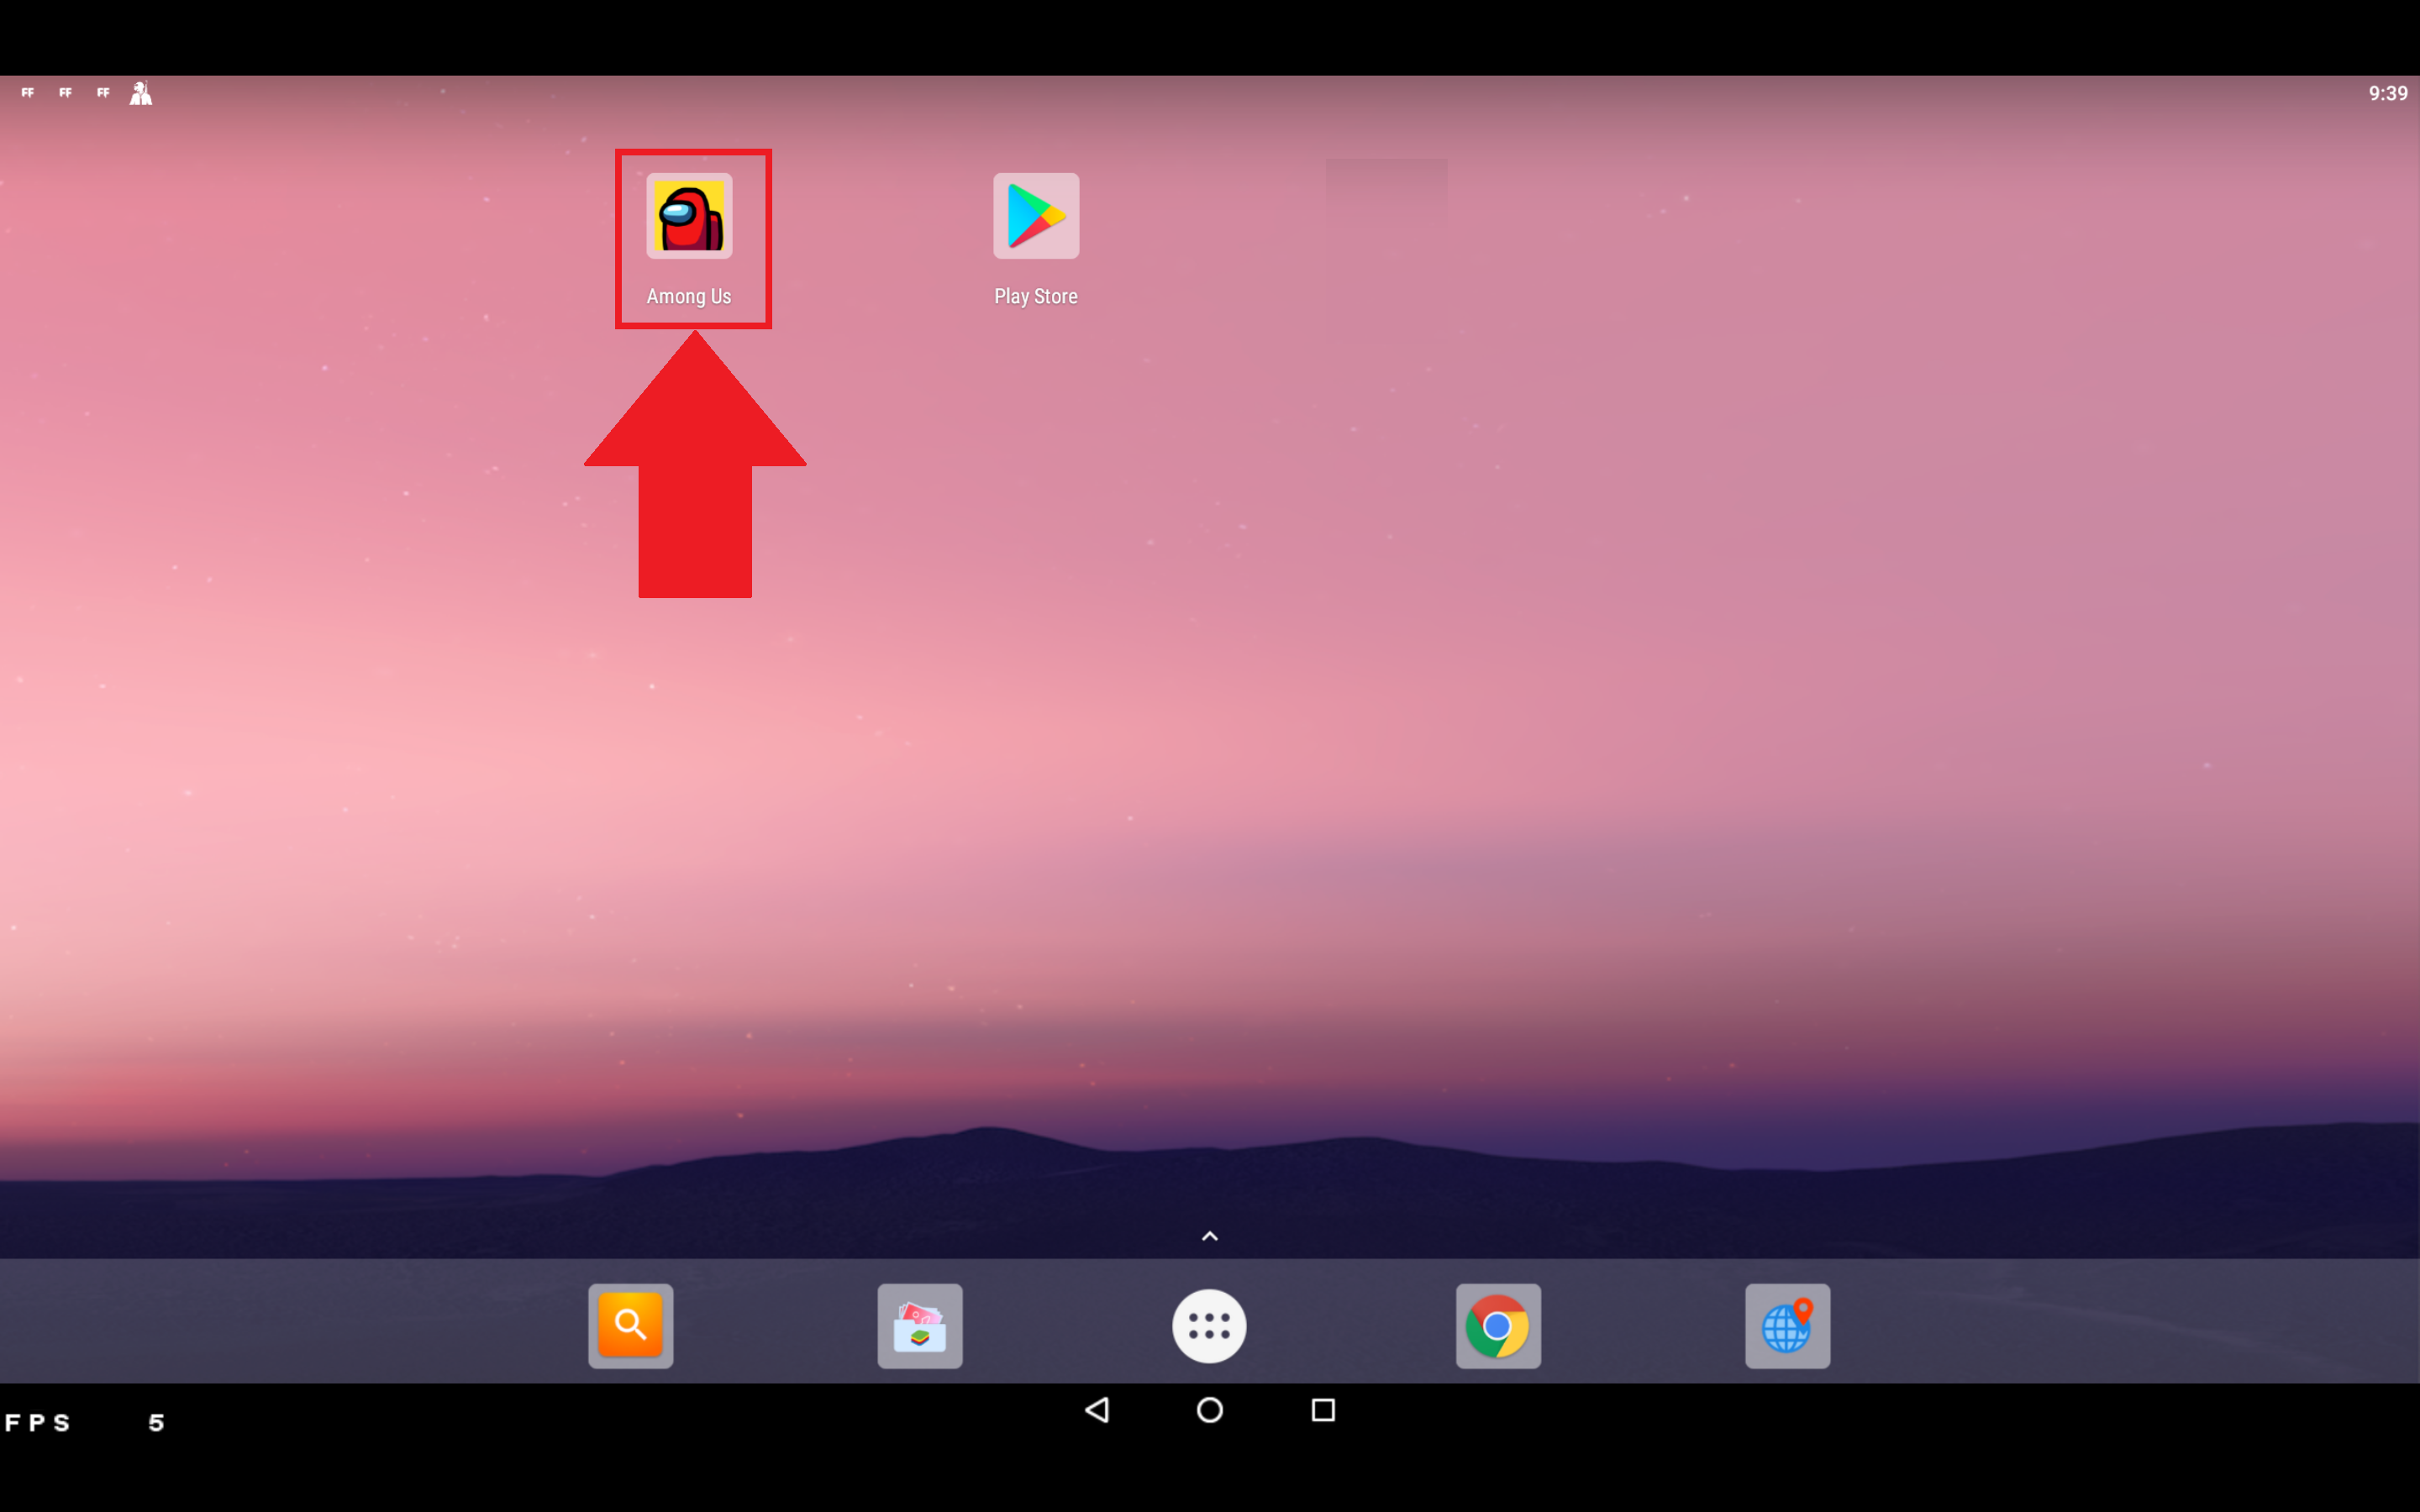Expand notification panel from status bar
Image resolution: width=2420 pixels, height=1512 pixels.
[x=1209, y=92]
